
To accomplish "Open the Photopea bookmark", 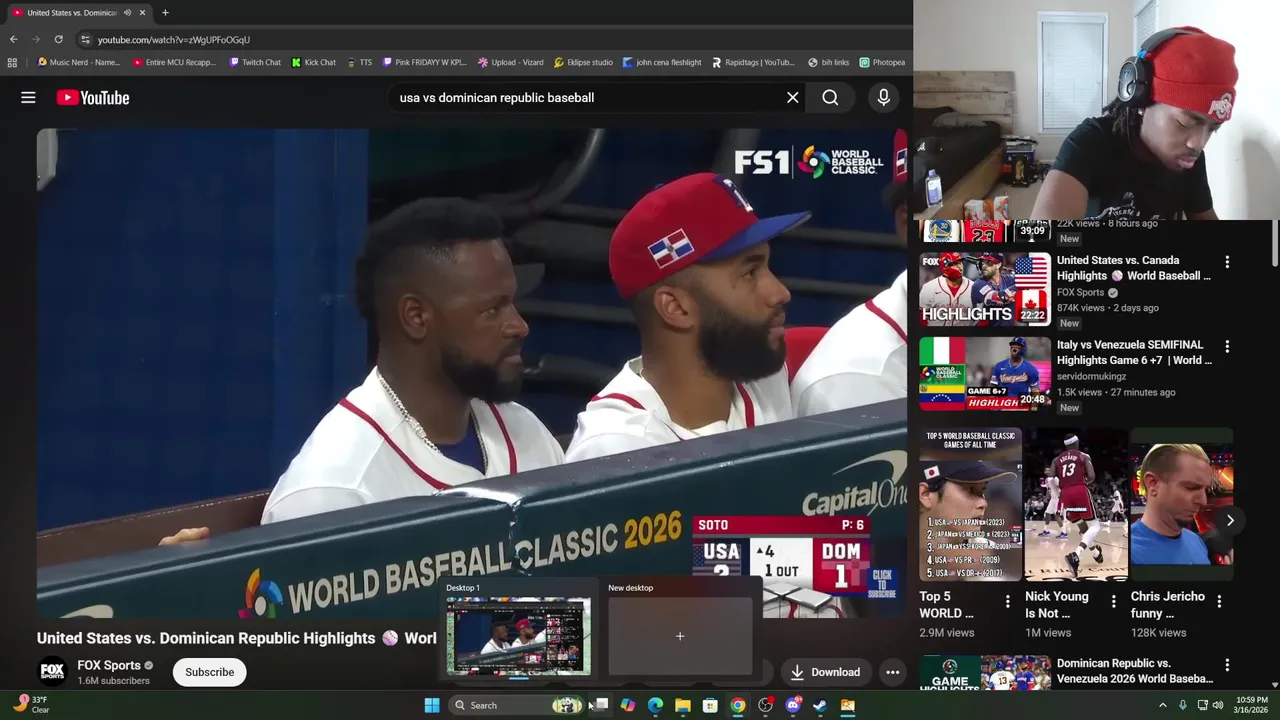I will (x=882, y=62).
